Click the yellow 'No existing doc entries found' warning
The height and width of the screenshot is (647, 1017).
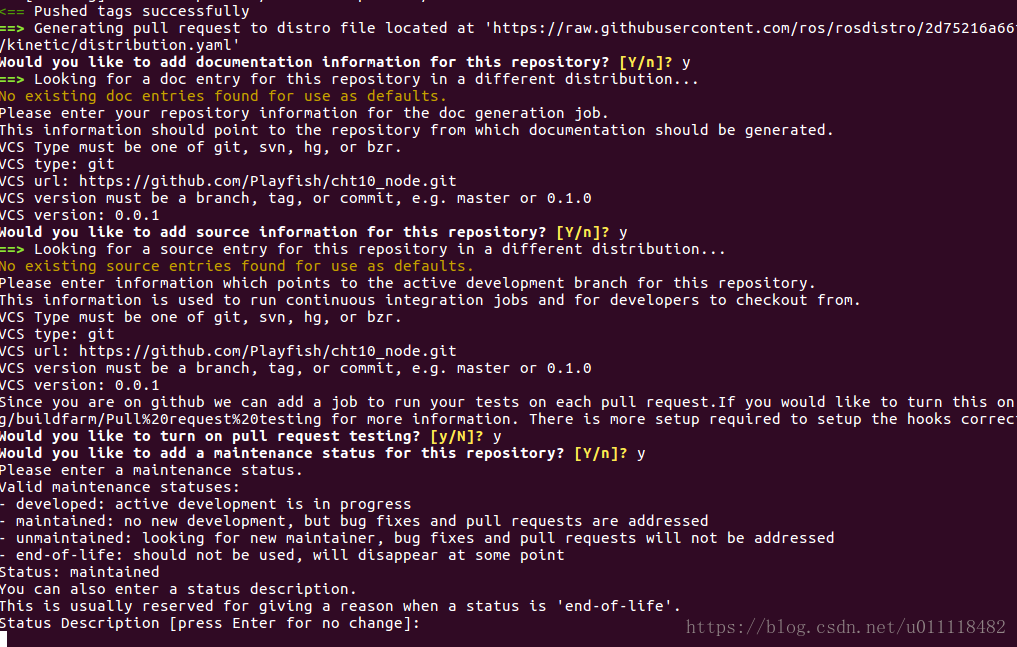pos(223,96)
